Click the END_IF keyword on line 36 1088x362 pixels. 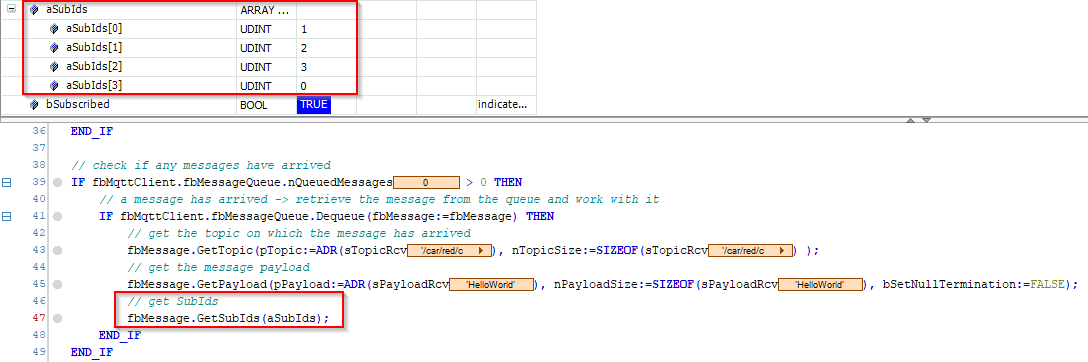coord(92,131)
